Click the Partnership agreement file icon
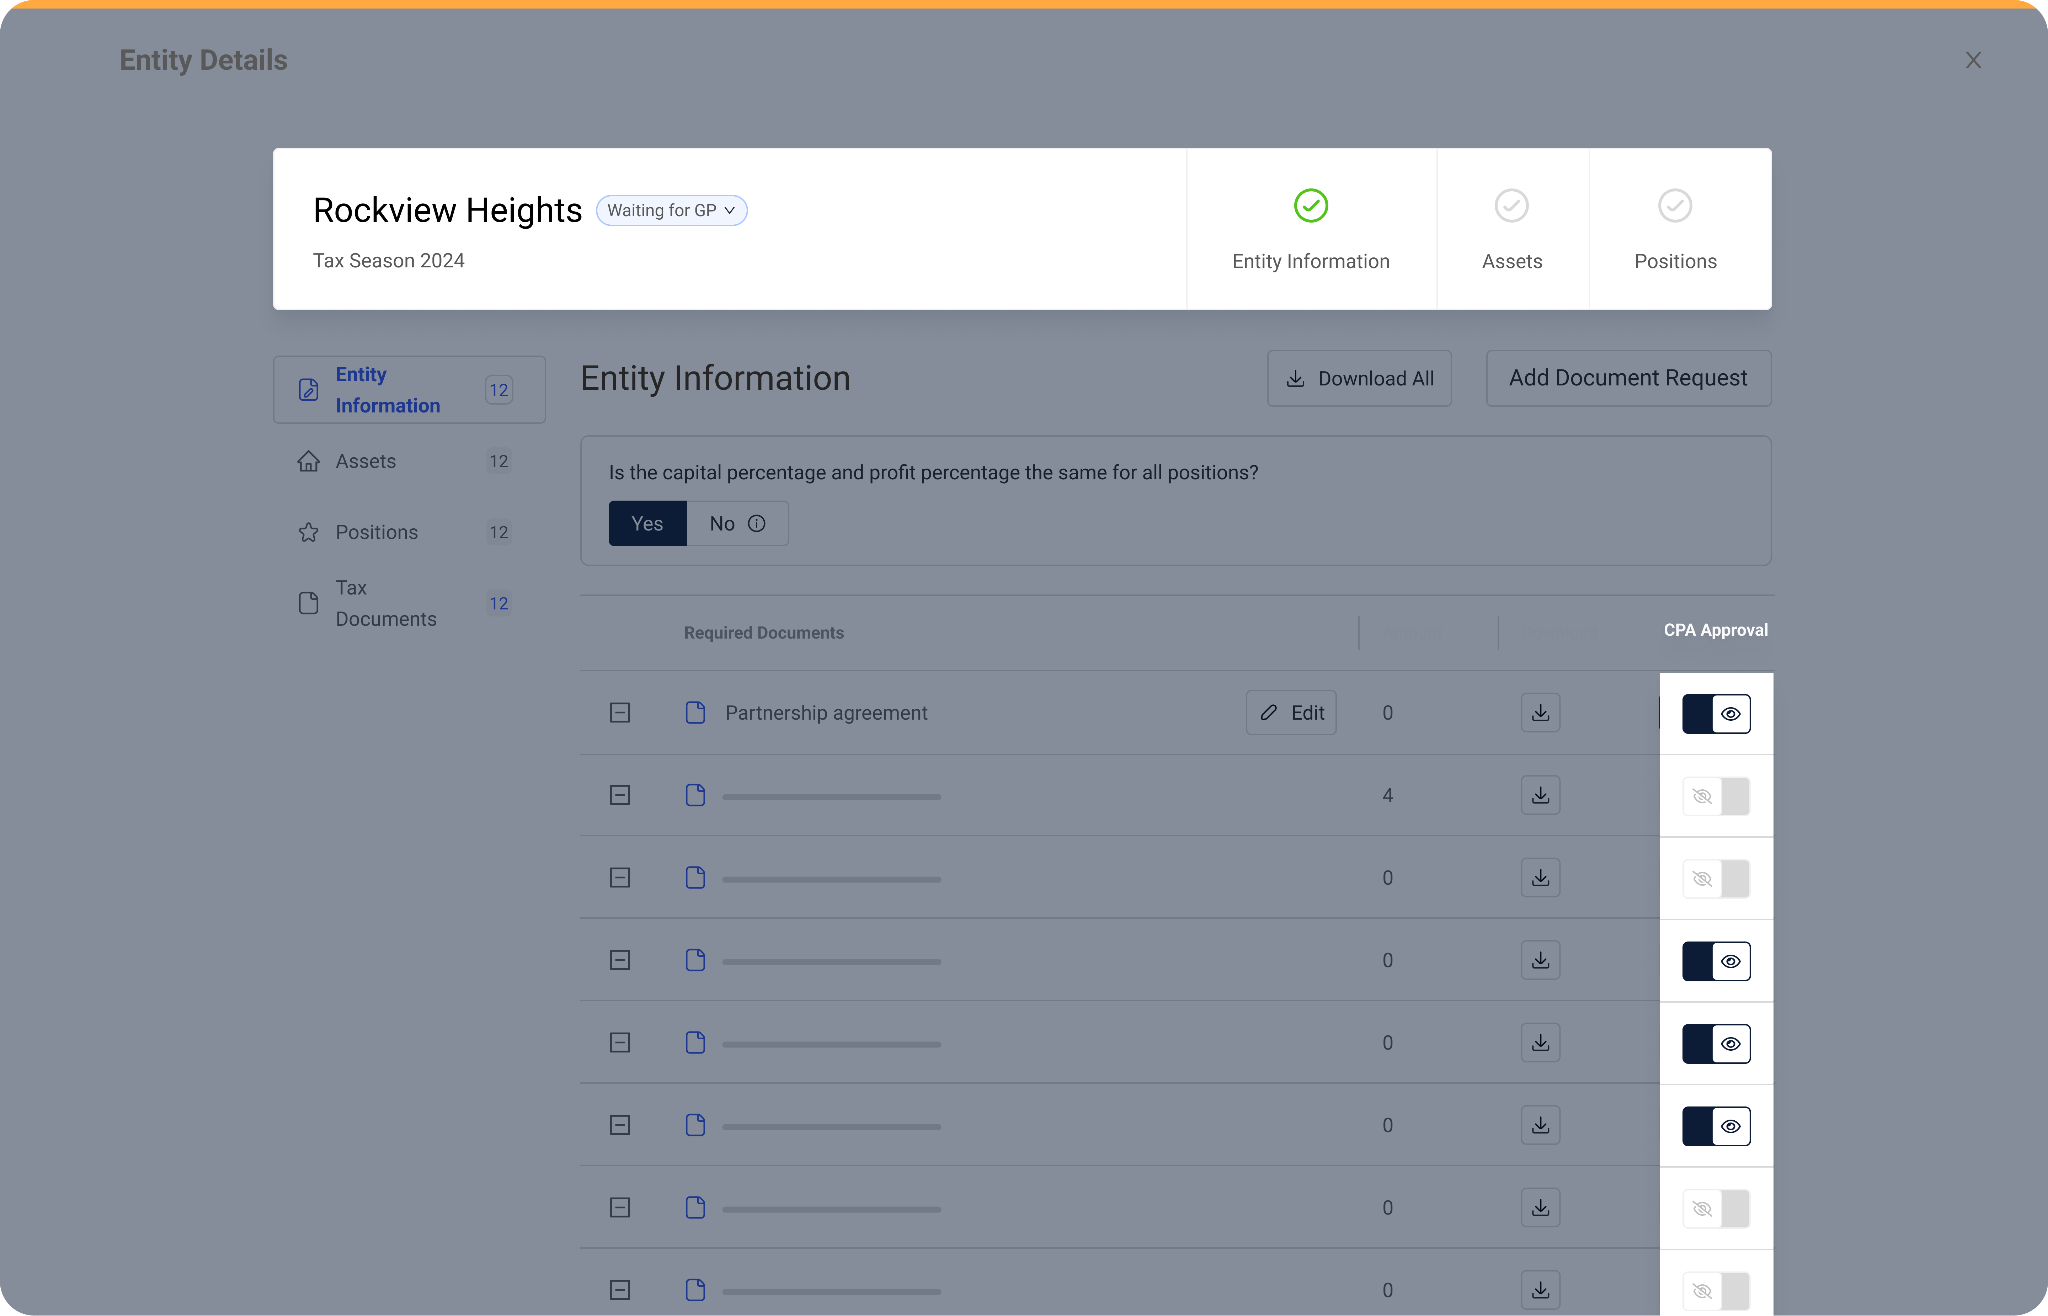 [x=695, y=713]
